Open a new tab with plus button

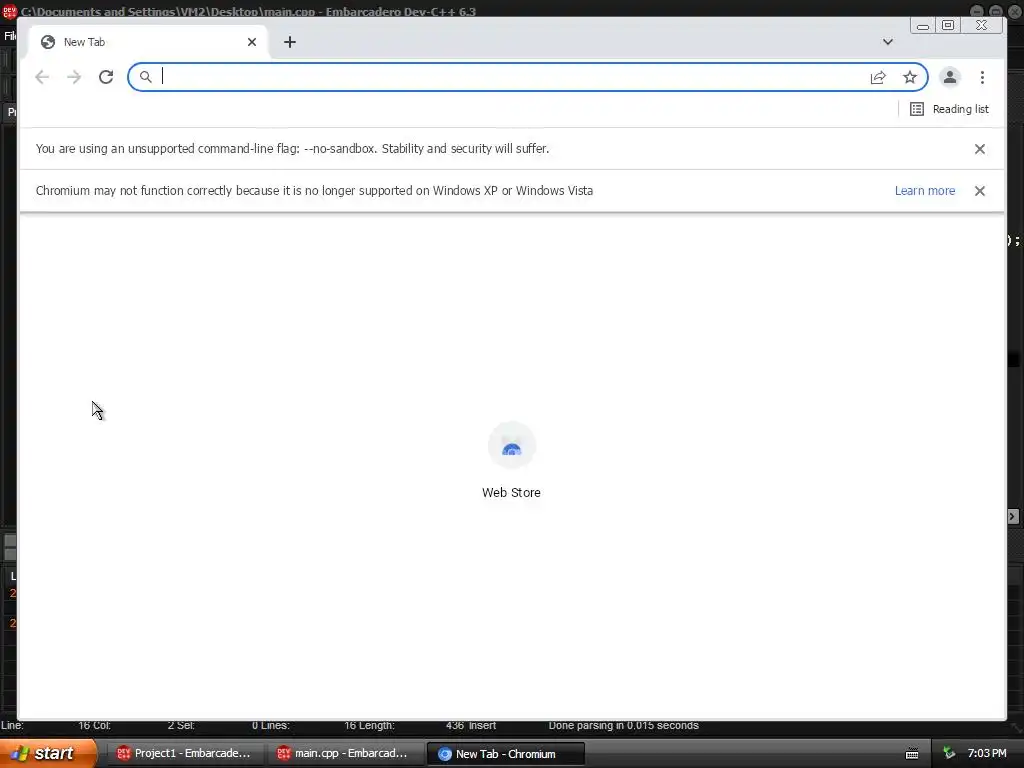coord(290,42)
